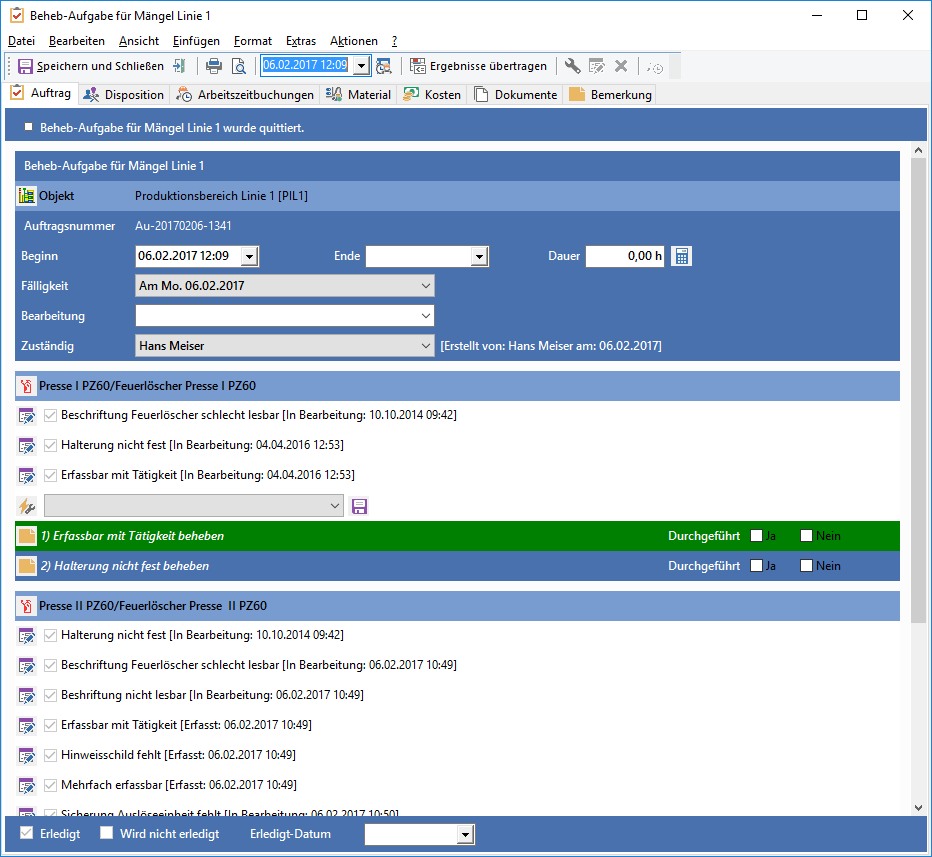Screen dimensions: 932x857
Task: Switch to the Dokumente tab
Action: pos(516,94)
